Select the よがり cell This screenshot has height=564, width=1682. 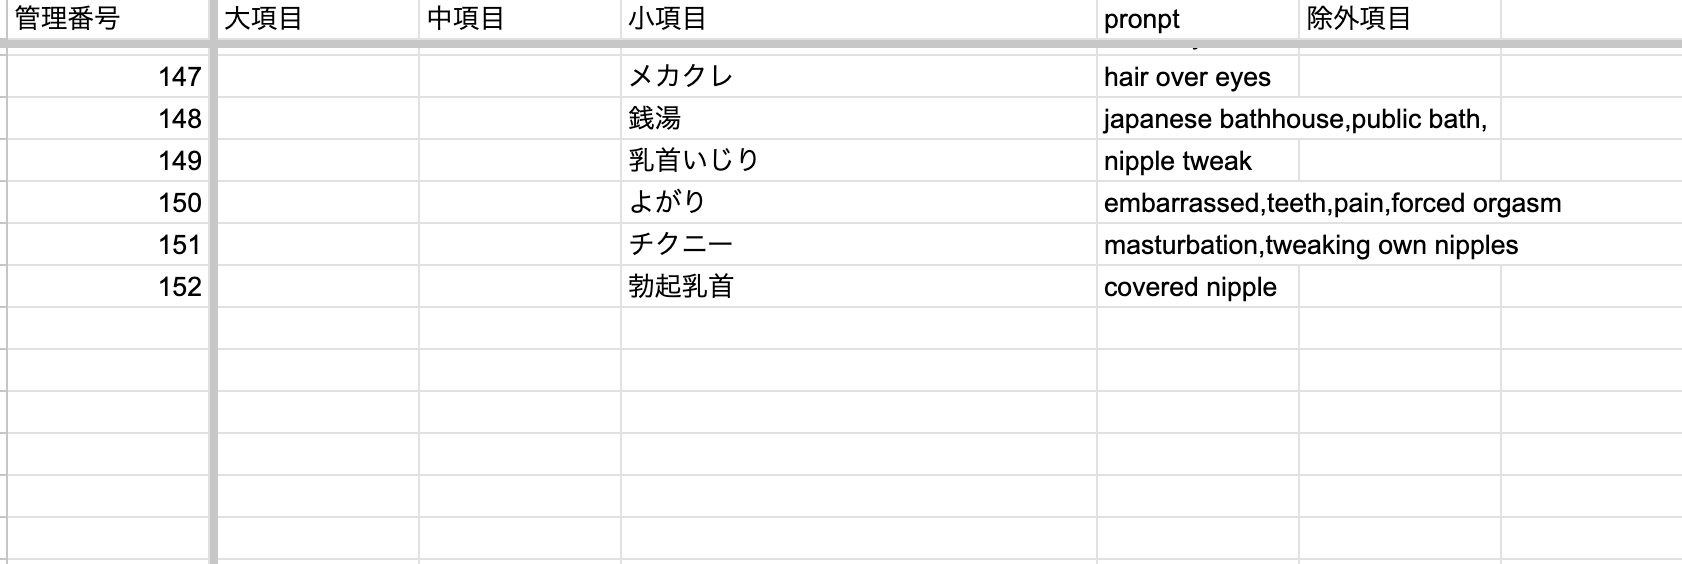(x=857, y=203)
